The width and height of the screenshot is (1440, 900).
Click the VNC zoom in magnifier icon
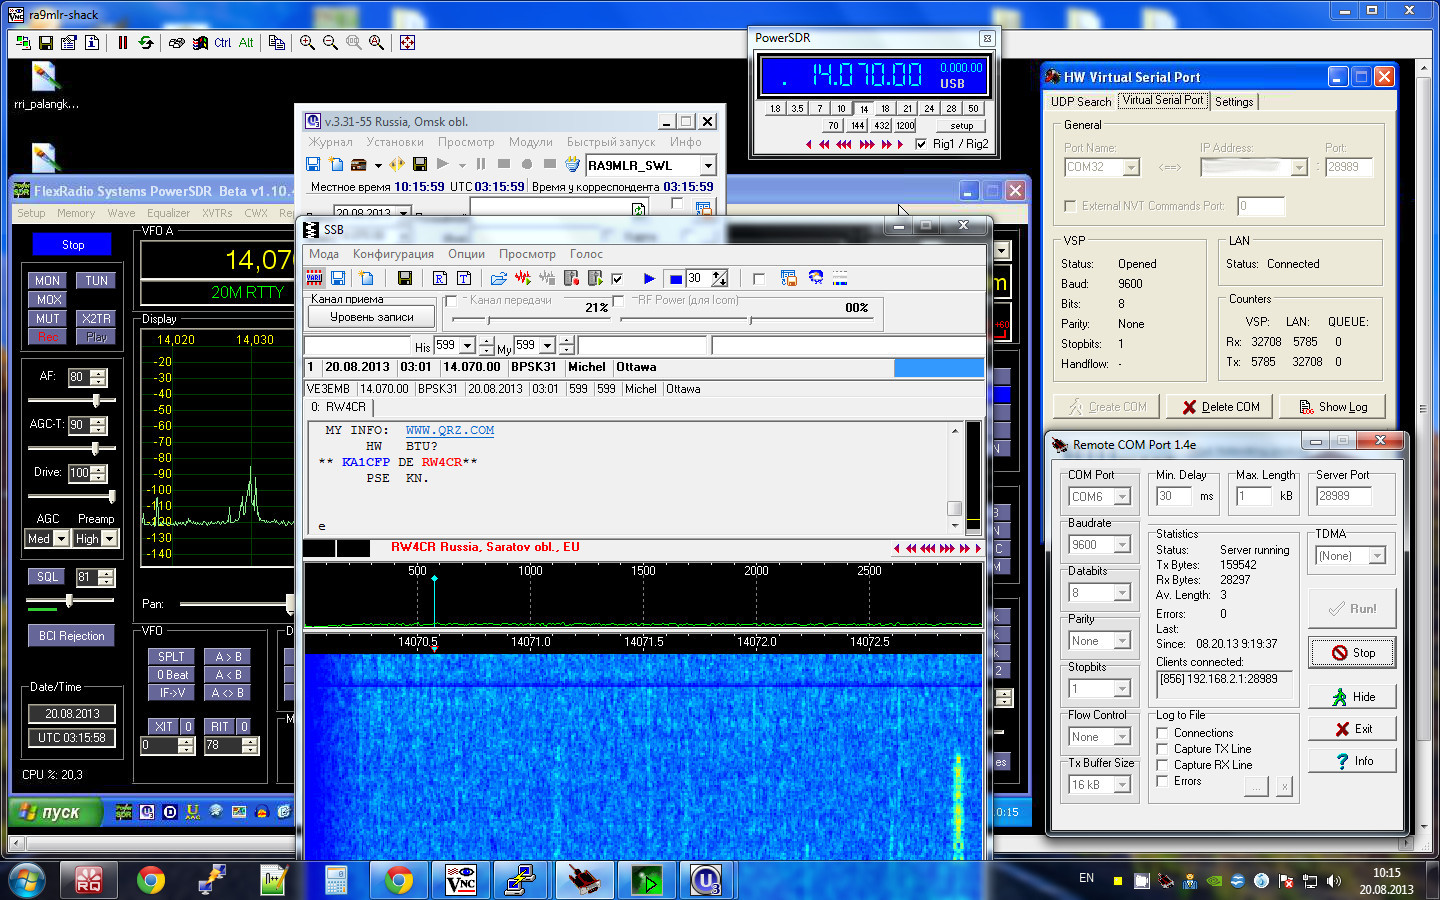pyautogui.click(x=307, y=43)
